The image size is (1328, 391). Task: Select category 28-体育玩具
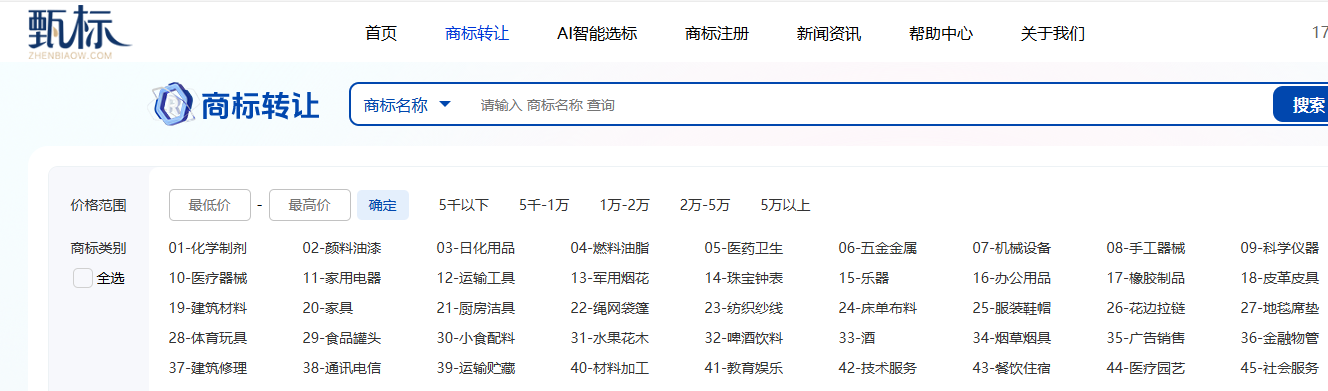(208, 338)
